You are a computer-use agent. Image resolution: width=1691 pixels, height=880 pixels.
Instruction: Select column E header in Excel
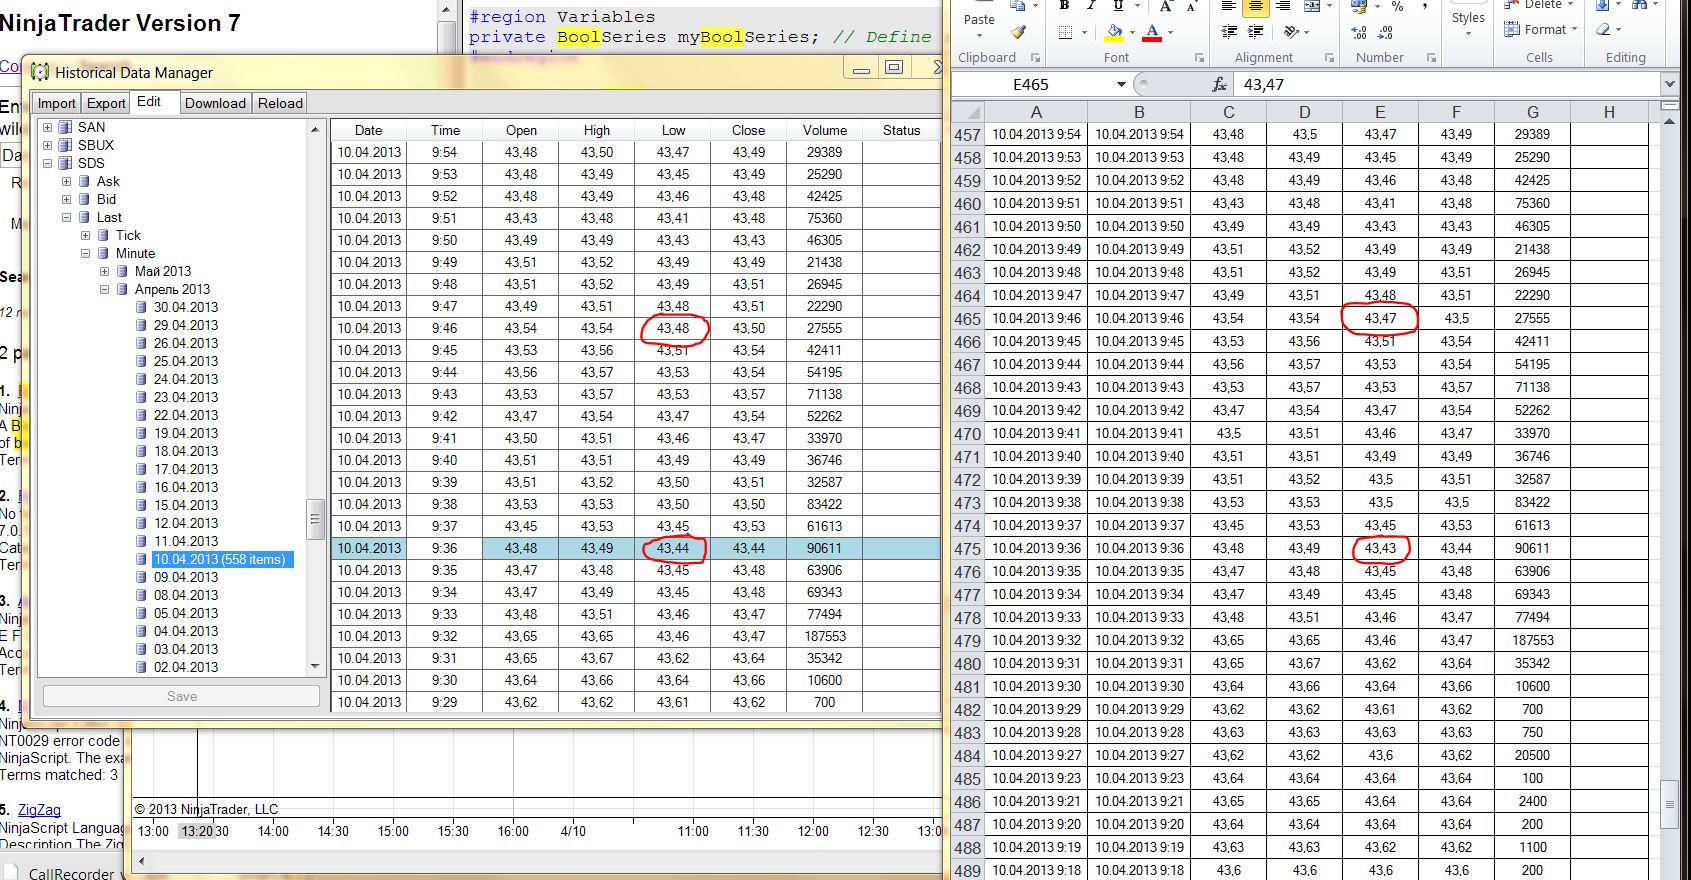click(x=1380, y=112)
